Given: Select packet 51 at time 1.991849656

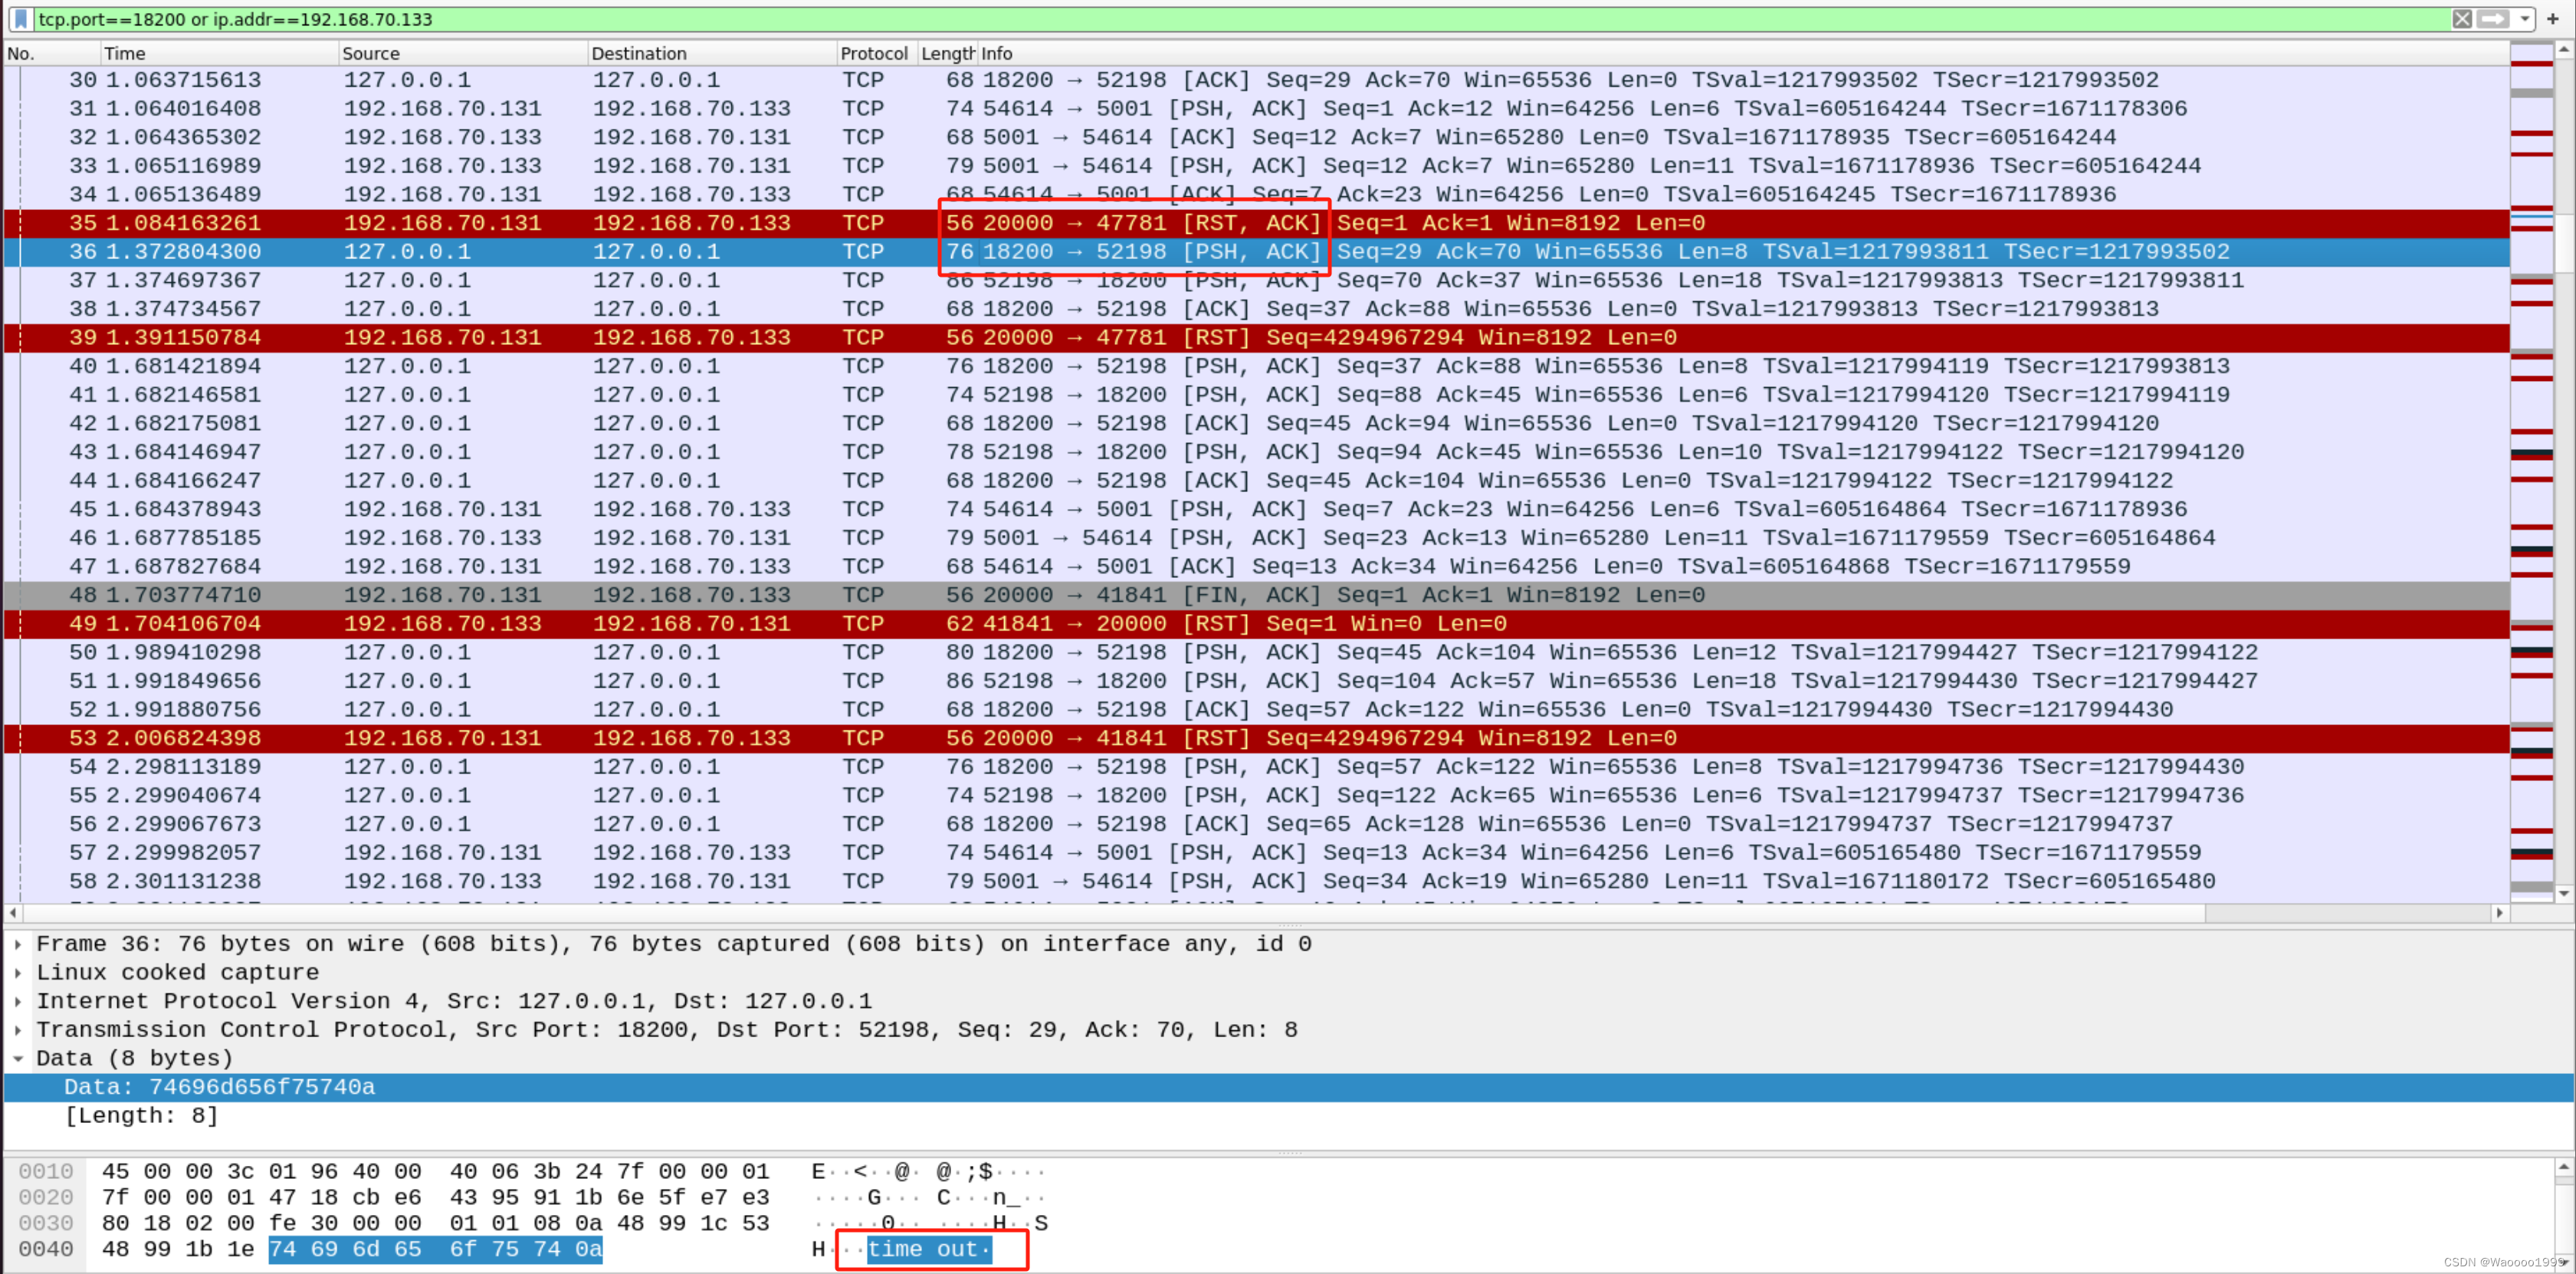Looking at the screenshot, I should tap(1256, 681).
